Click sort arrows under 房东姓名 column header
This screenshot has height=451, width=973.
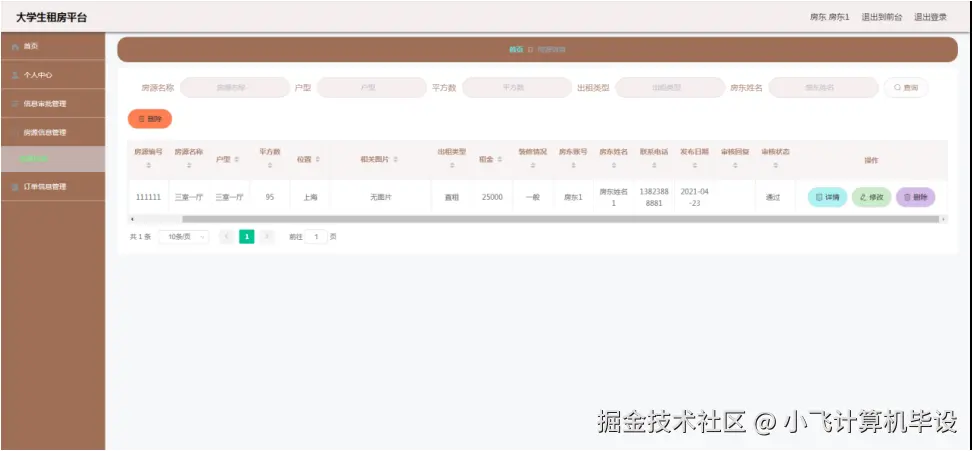pos(614,166)
